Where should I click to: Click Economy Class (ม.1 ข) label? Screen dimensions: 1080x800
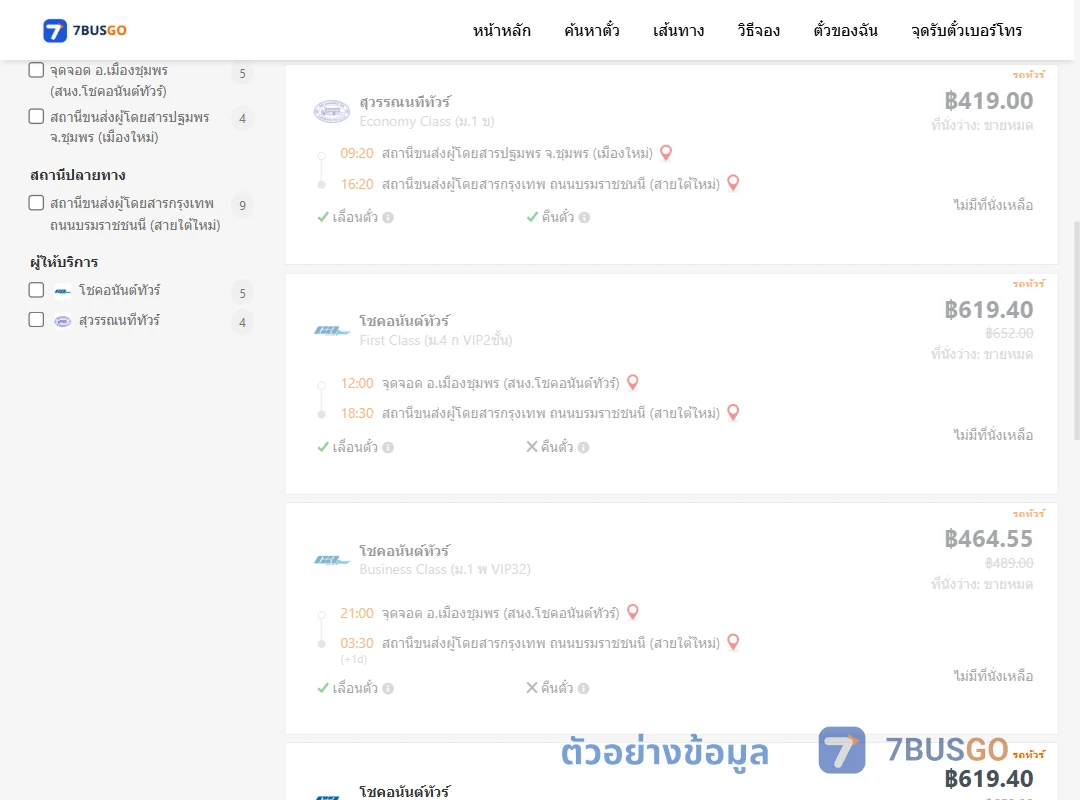point(427,121)
